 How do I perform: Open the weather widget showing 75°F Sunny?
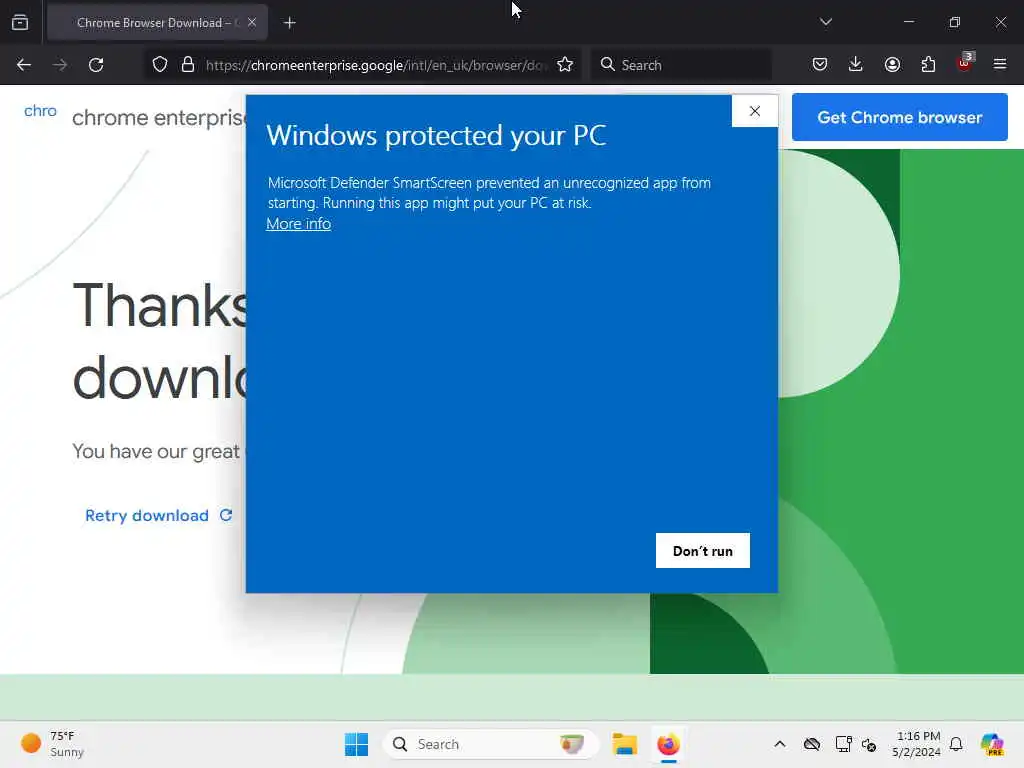tap(53, 744)
